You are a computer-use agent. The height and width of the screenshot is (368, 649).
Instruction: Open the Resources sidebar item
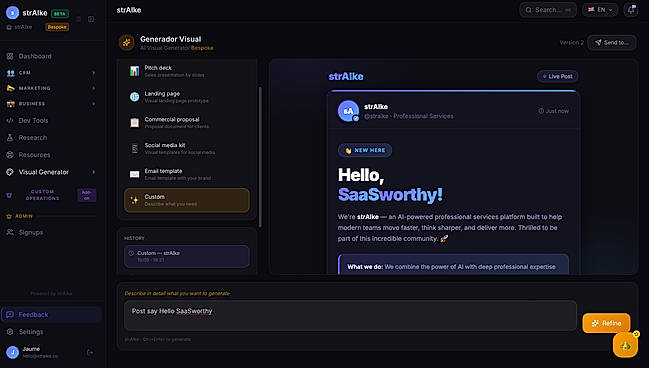click(34, 155)
